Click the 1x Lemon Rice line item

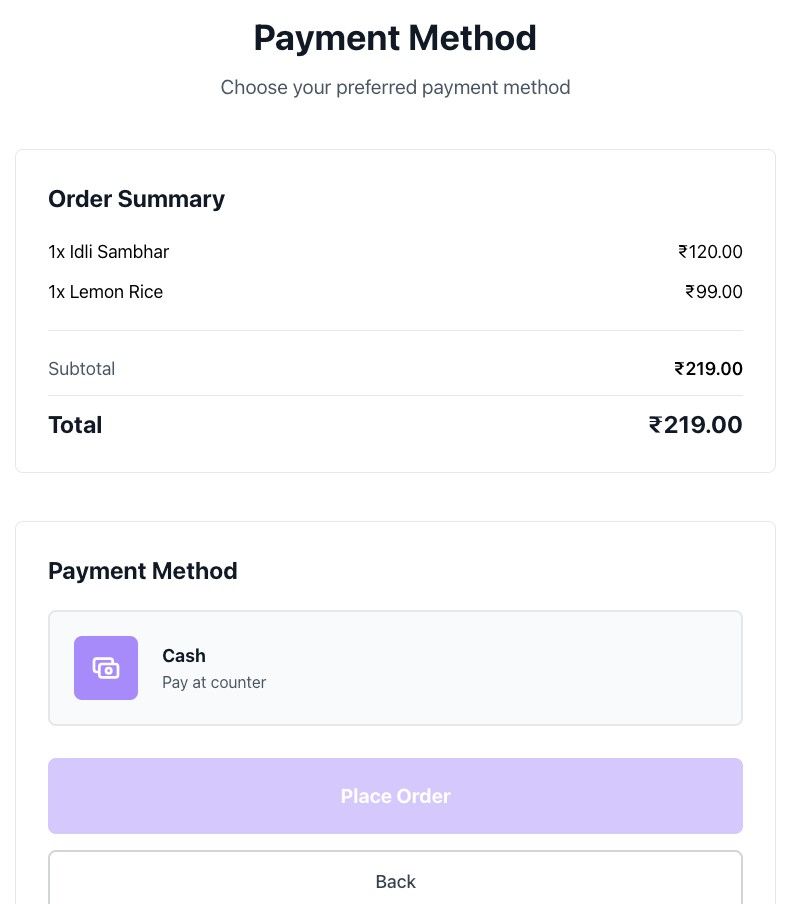point(106,292)
